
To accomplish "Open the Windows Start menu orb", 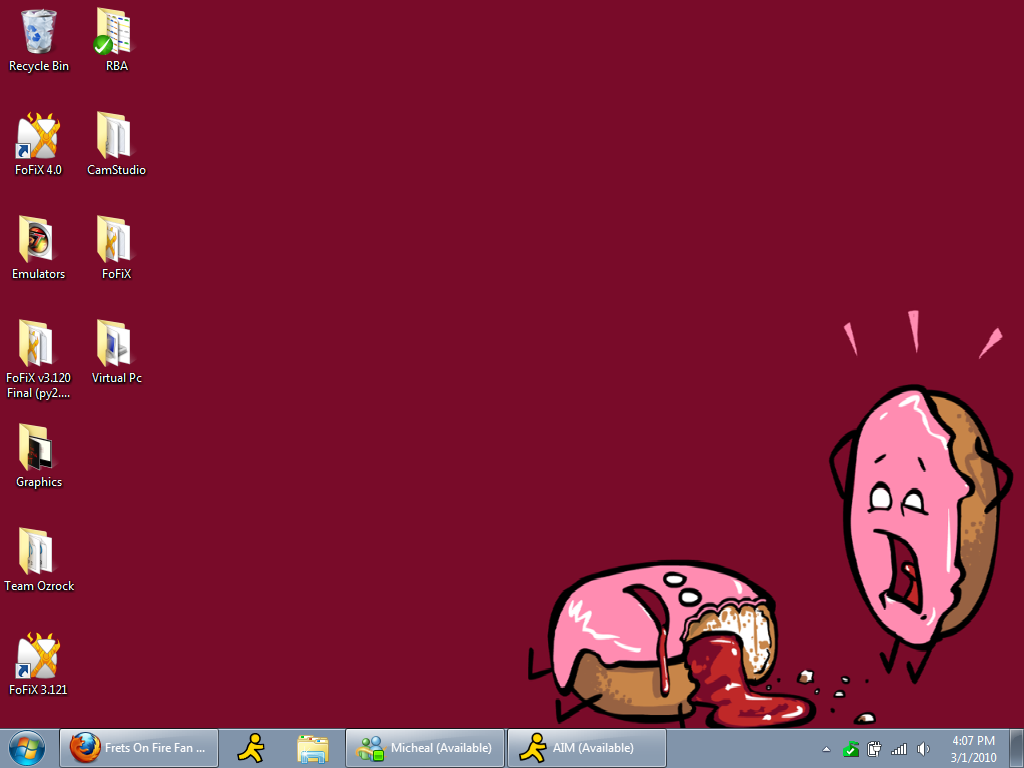I will pos(27,748).
